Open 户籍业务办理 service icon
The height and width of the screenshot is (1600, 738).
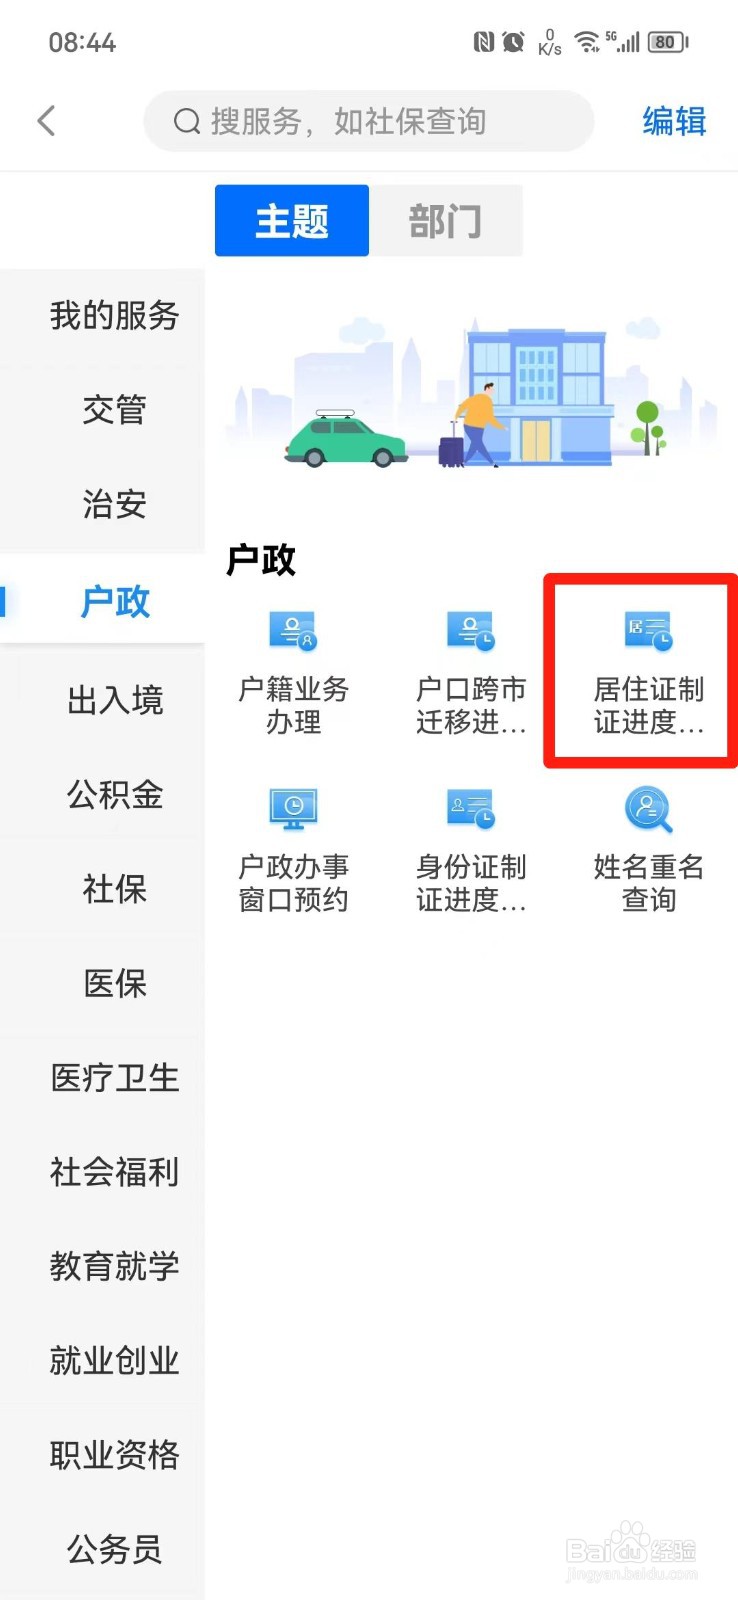(x=293, y=630)
